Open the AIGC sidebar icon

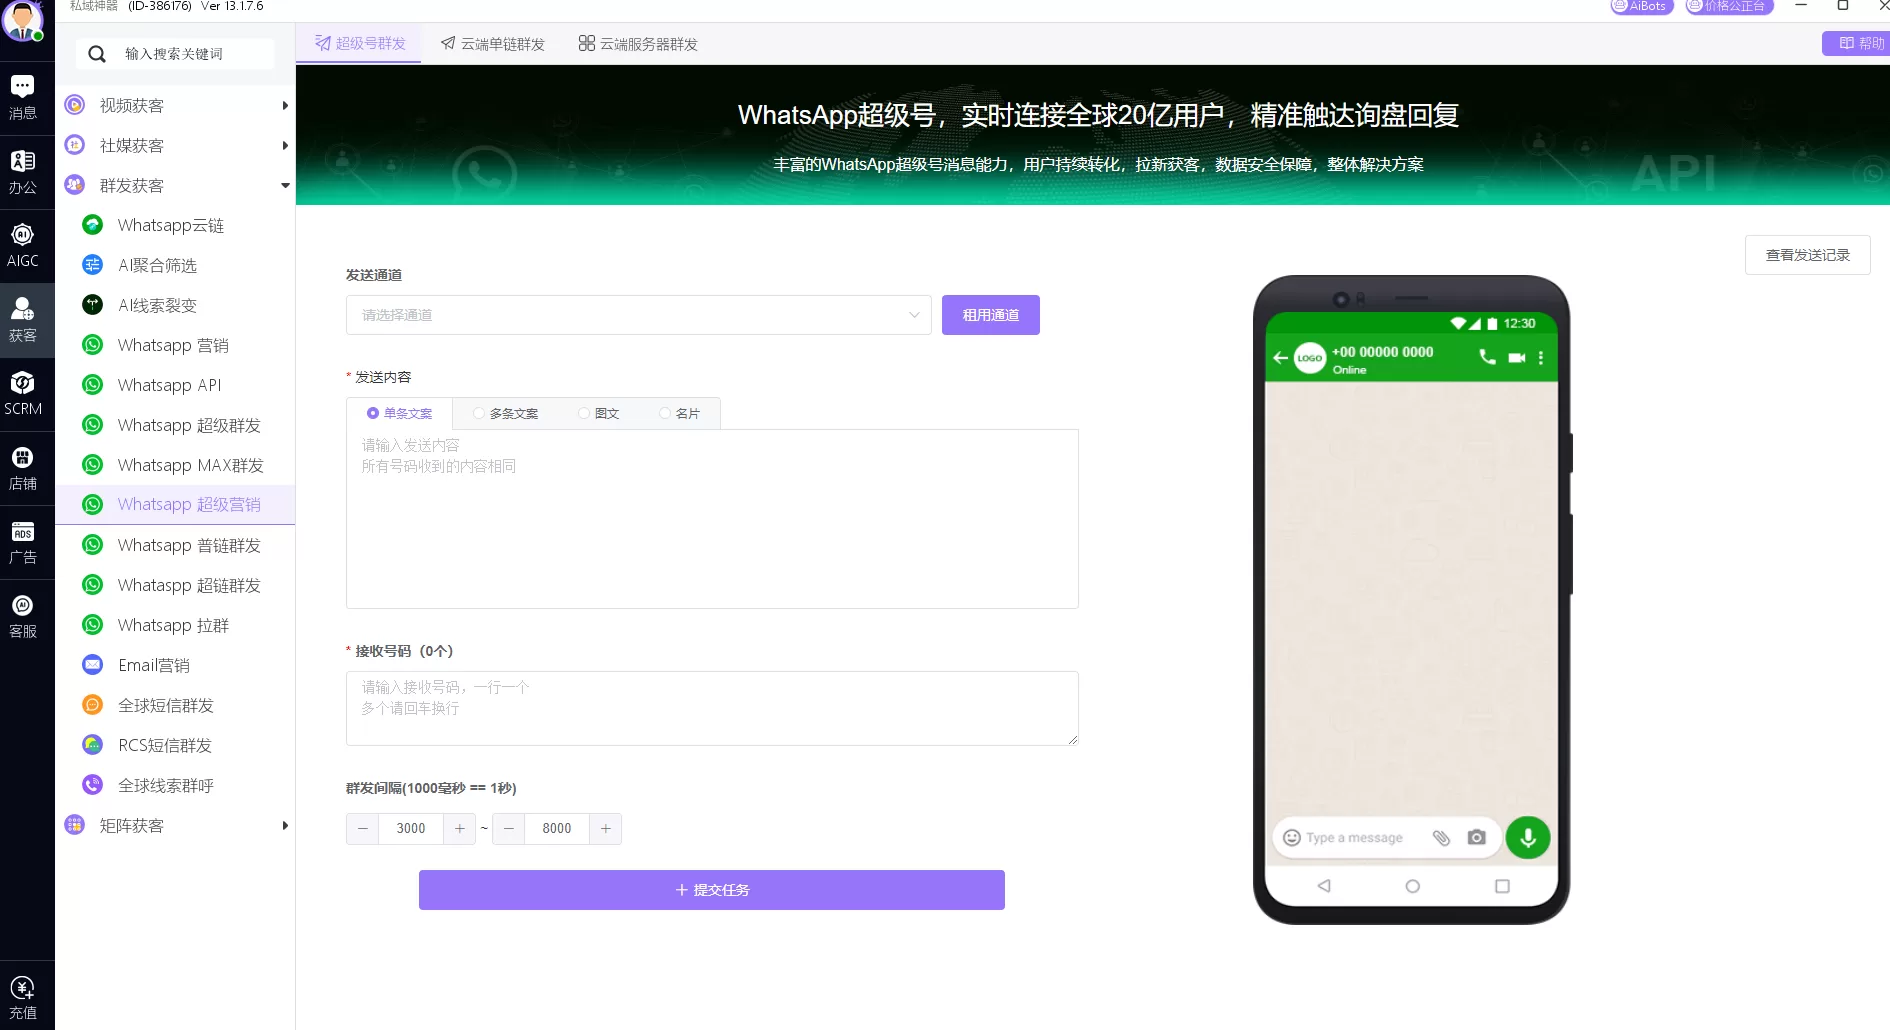pyautogui.click(x=22, y=246)
